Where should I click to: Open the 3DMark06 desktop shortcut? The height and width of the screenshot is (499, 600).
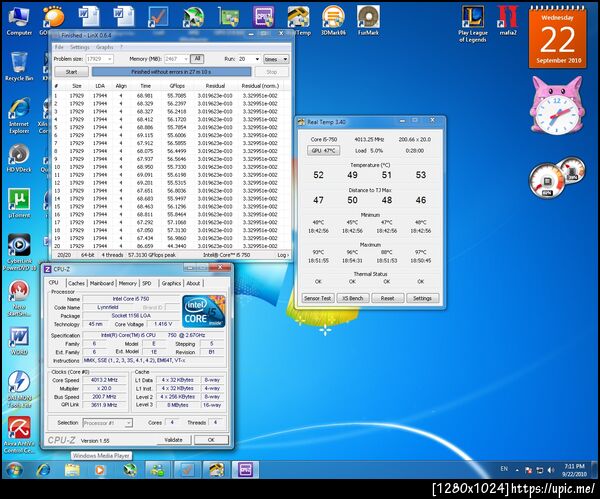333,20
